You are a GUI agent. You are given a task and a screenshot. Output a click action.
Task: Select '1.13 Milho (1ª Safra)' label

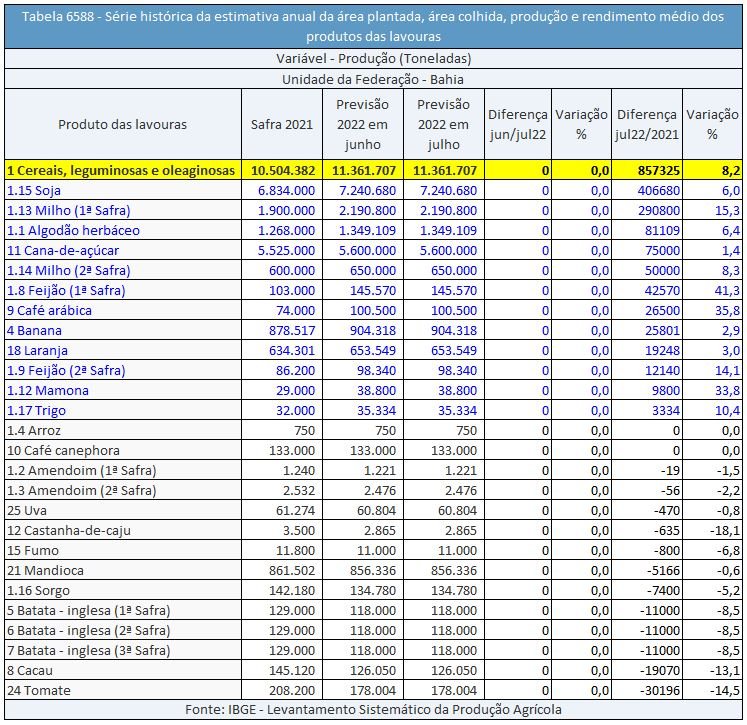[x=69, y=211]
